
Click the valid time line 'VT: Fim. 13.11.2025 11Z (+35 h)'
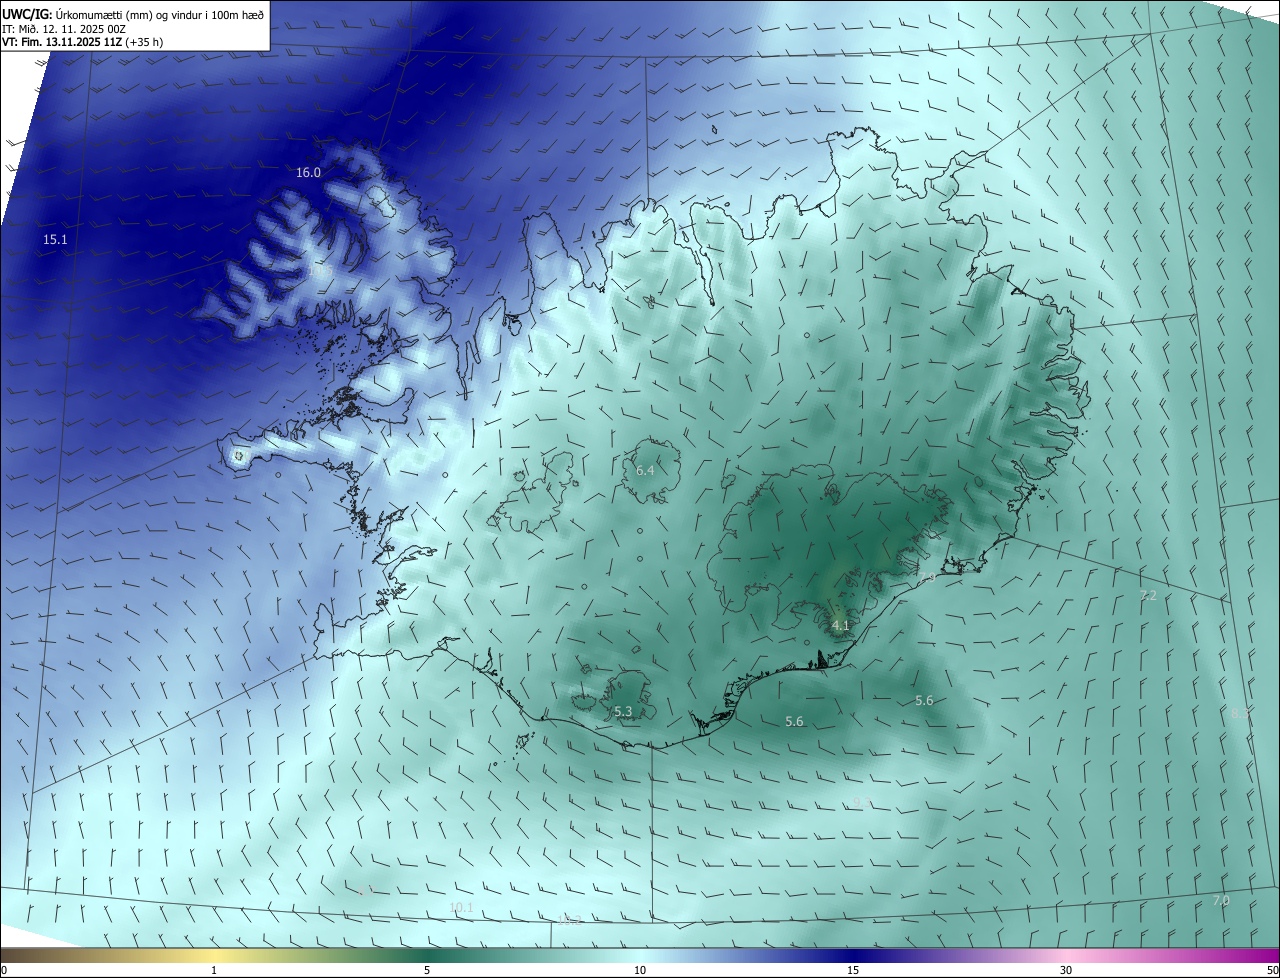point(83,42)
